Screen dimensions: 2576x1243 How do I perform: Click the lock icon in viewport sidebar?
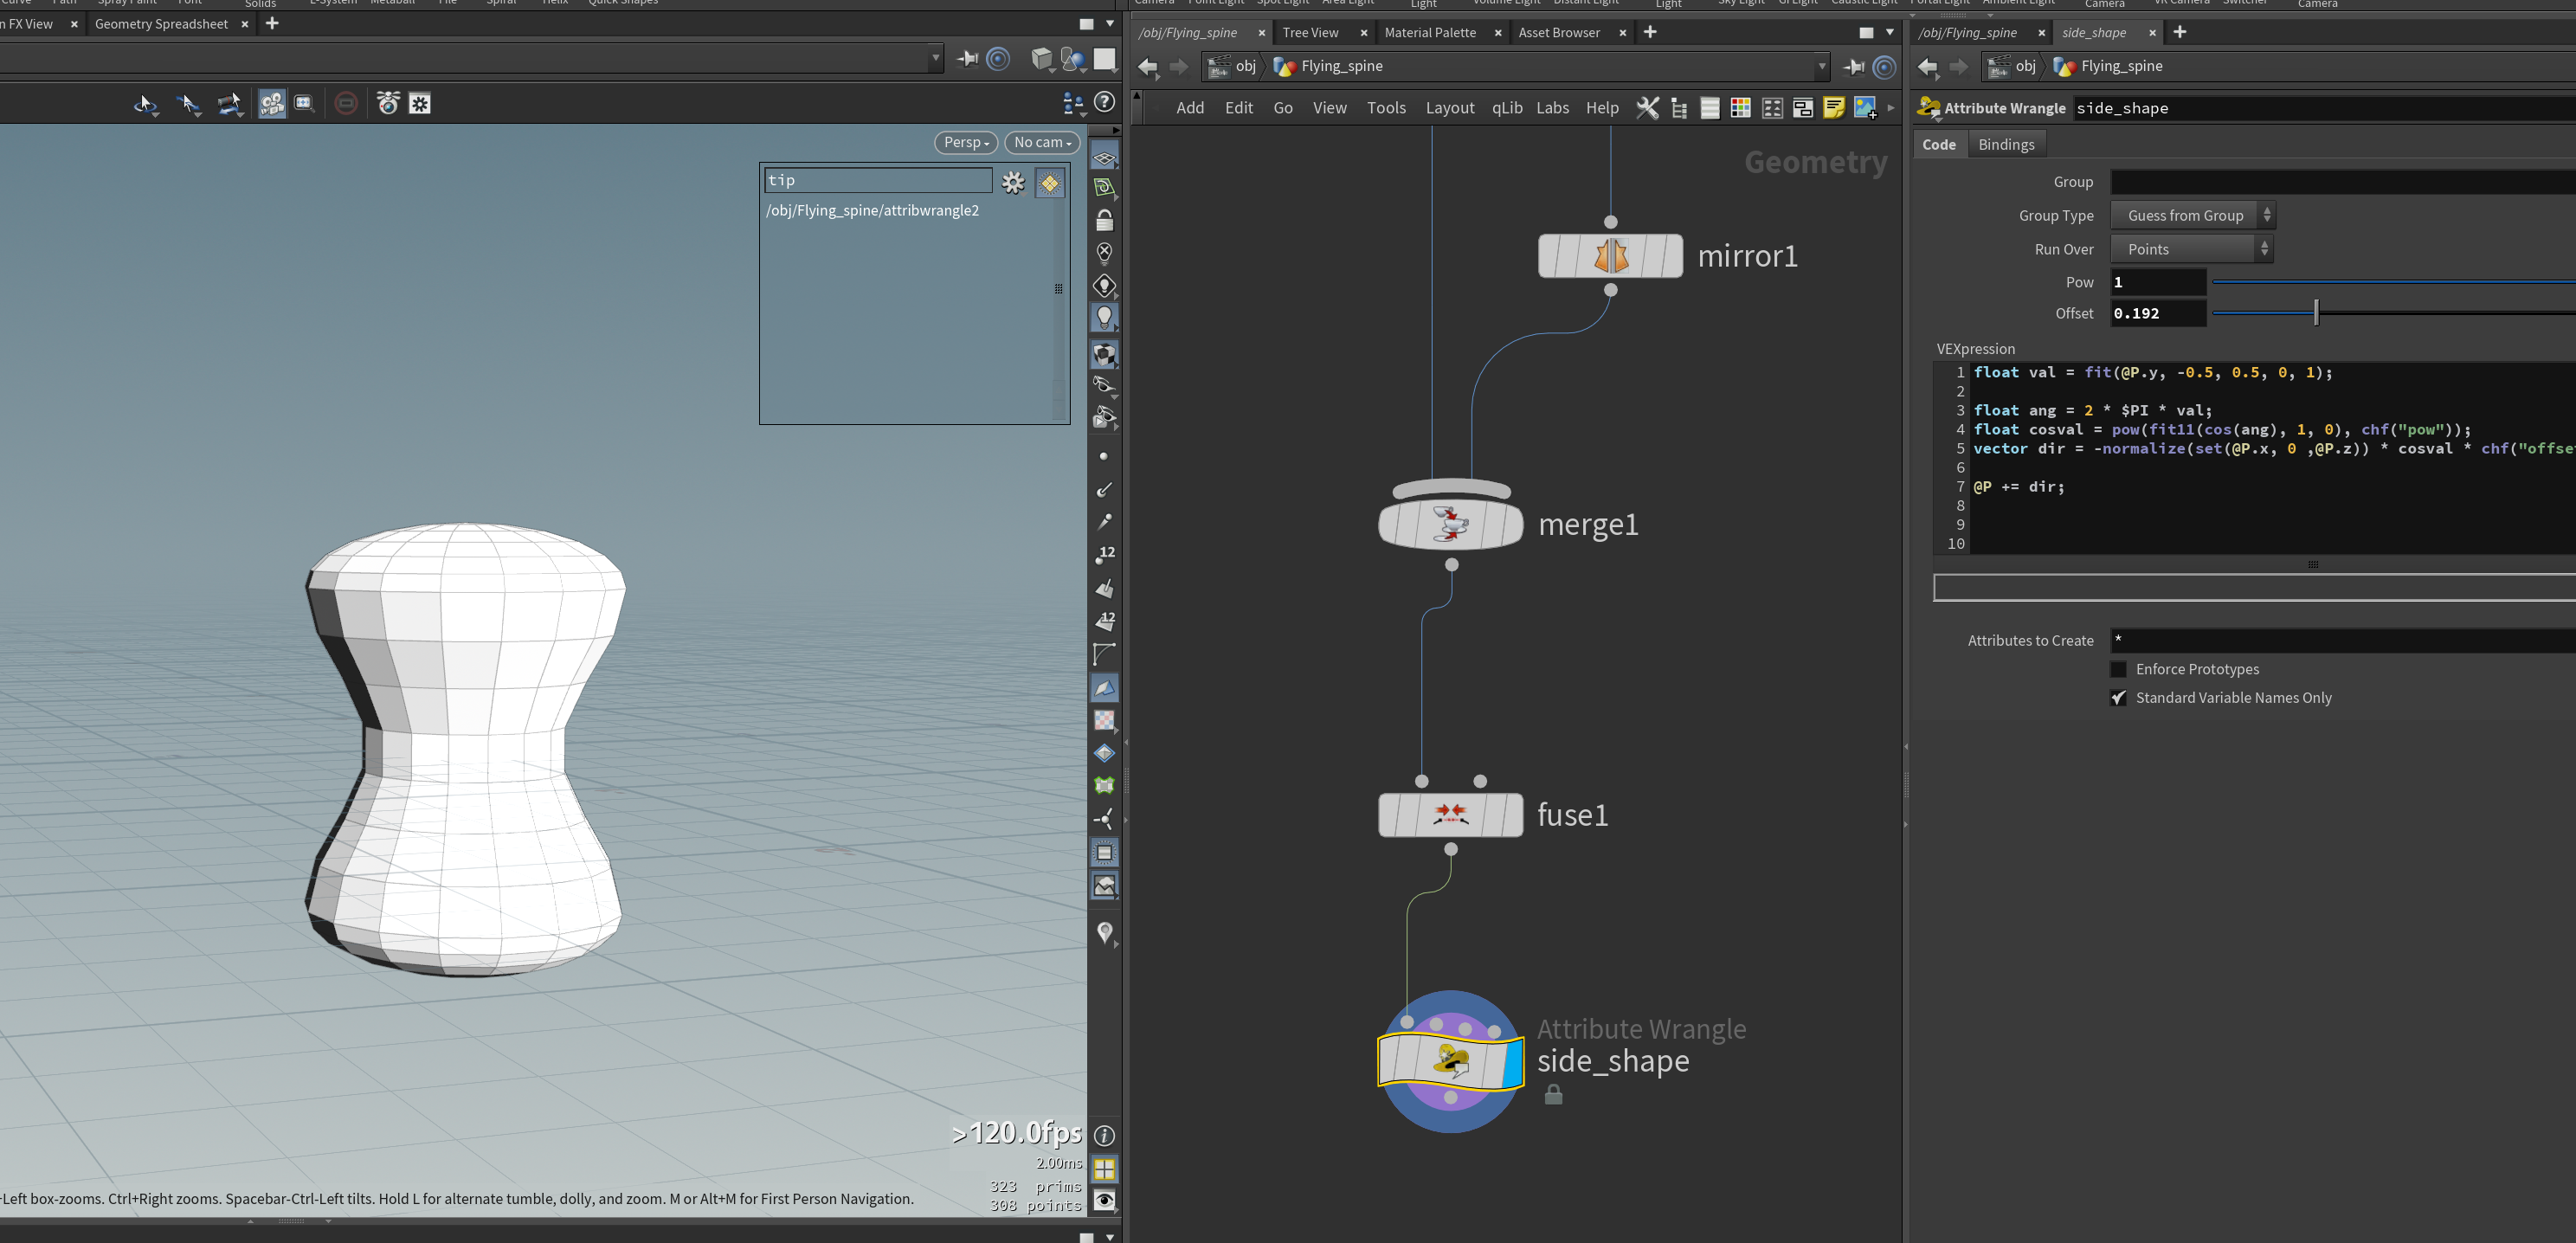click(1104, 220)
